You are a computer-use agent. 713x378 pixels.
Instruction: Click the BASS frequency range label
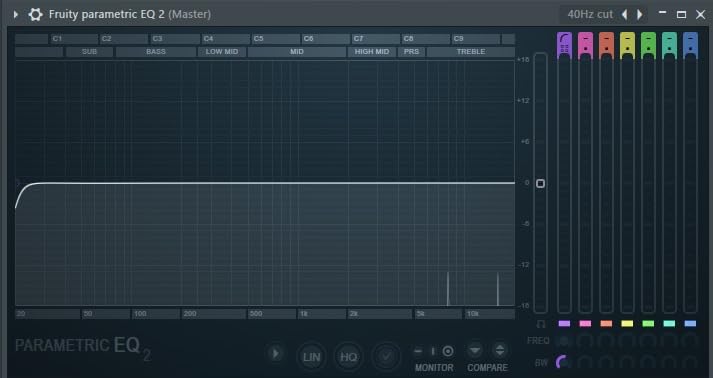coord(156,52)
